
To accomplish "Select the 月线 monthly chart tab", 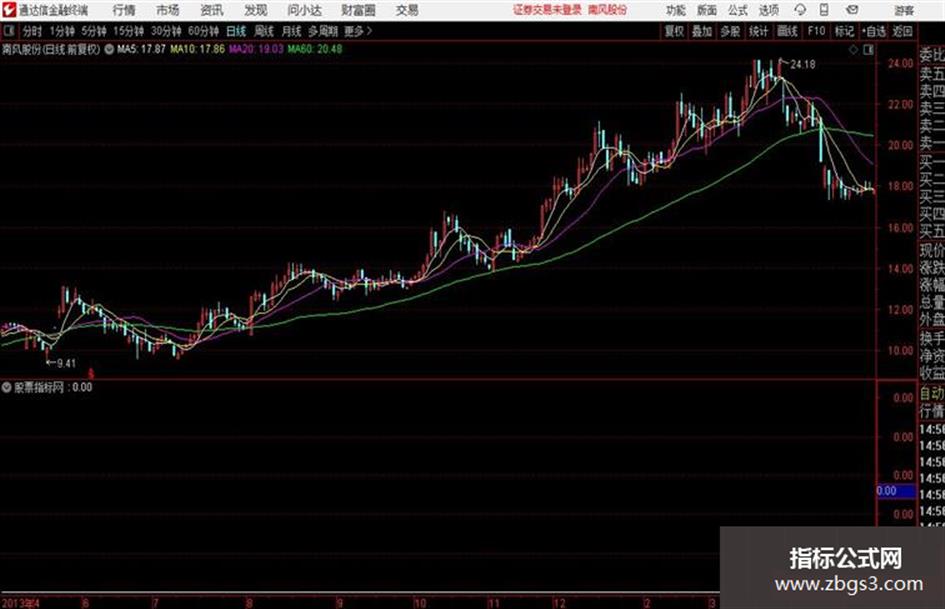I will 292,31.
